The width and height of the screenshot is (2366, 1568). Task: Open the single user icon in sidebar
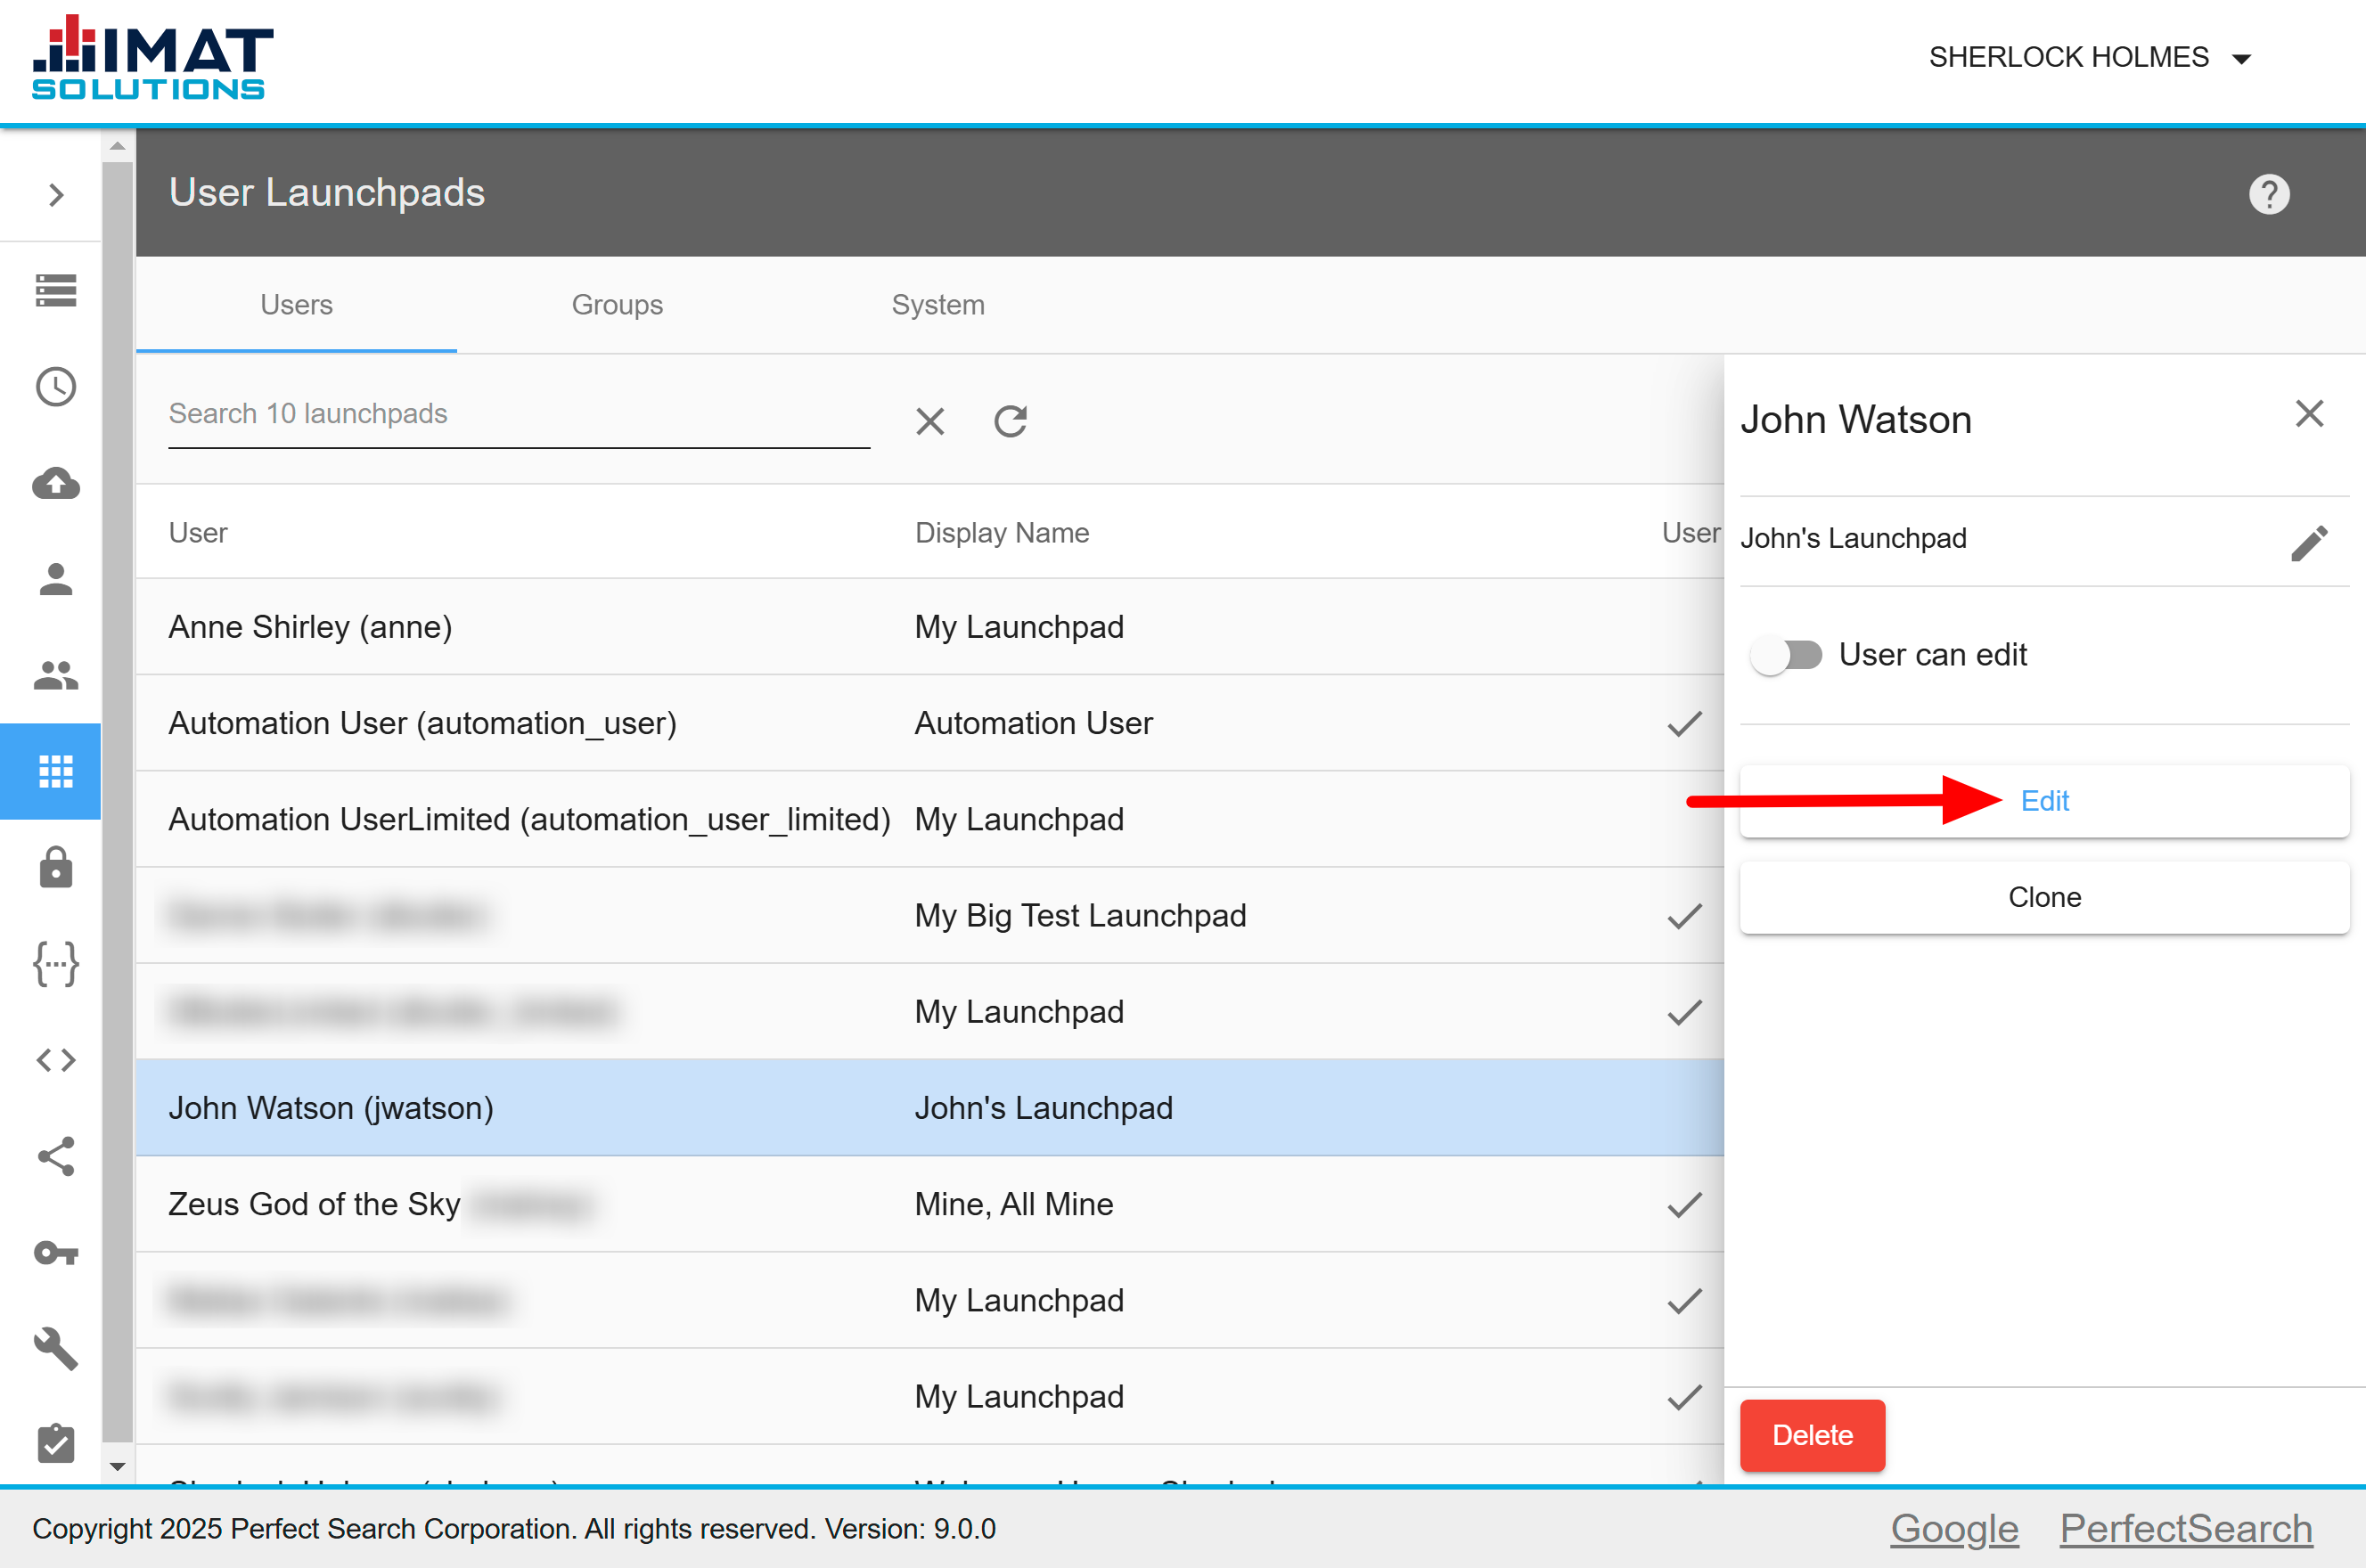(x=56, y=579)
